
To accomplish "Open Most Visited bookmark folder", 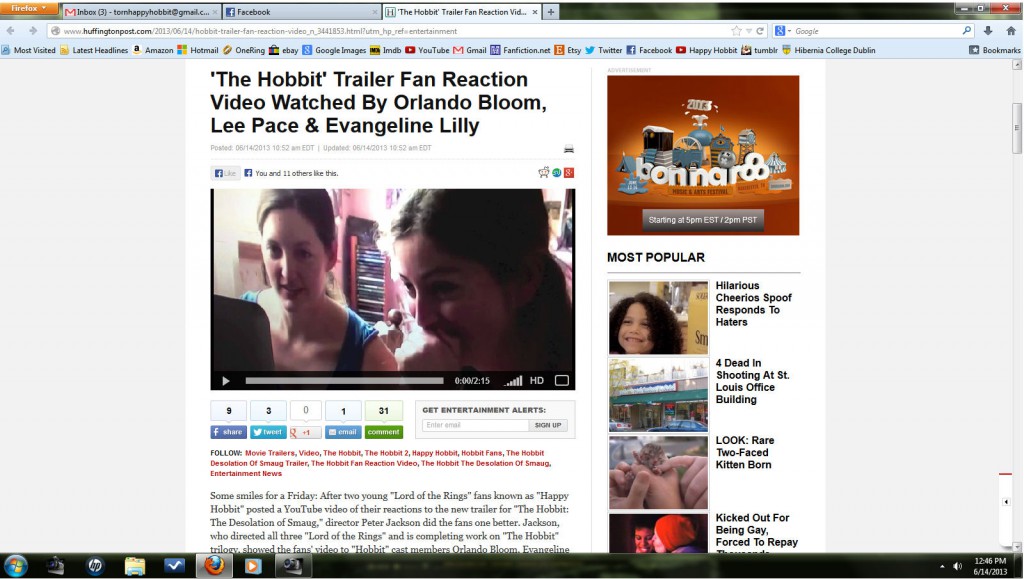I will click(x=29, y=50).
